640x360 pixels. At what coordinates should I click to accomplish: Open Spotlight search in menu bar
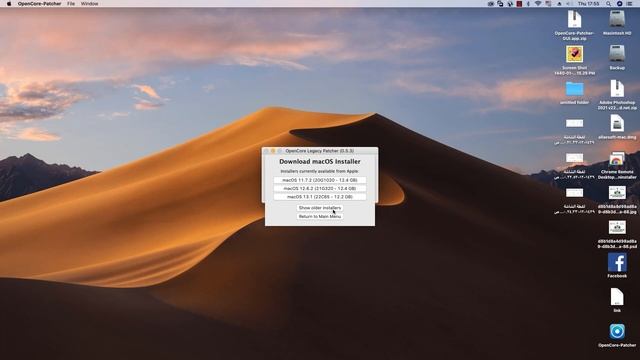click(x=609, y=4)
